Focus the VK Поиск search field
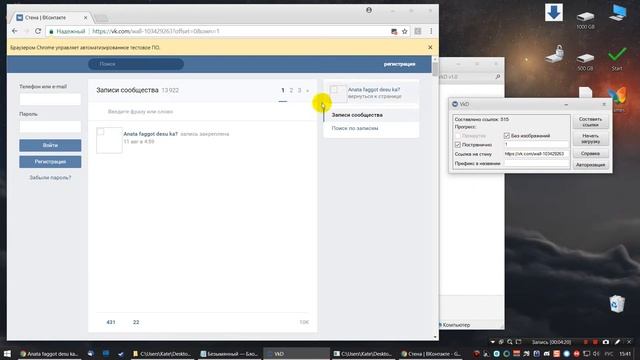The height and width of the screenshot is (360, 640). [136, 64]
